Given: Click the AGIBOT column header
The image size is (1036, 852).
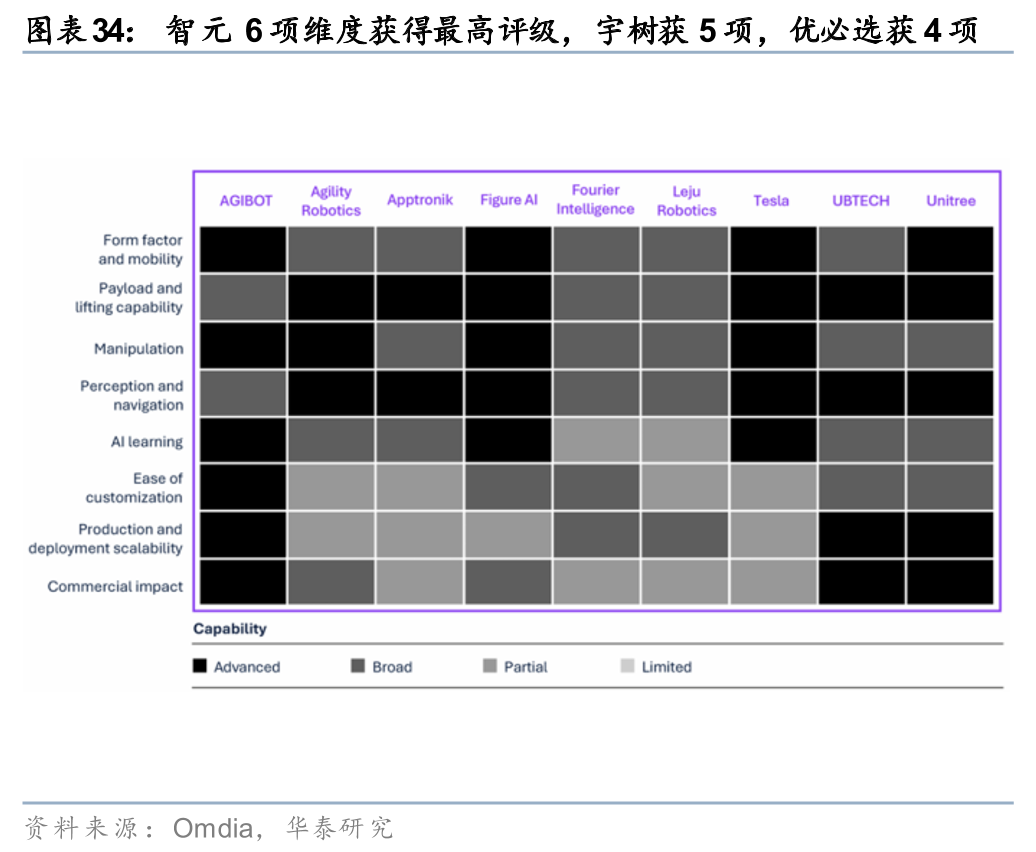Looking at the screenshot, I should pos(245,200).
